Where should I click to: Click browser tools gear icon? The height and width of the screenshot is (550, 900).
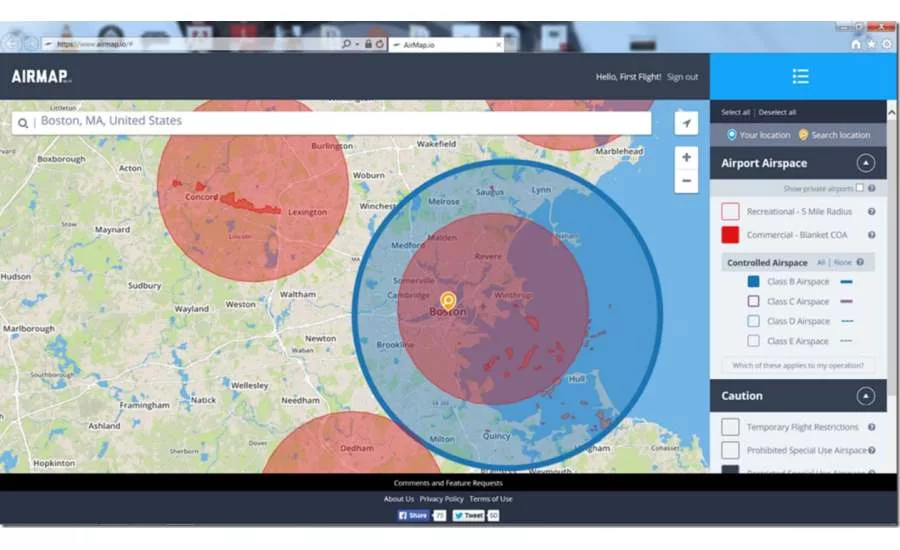(x=887, y=44)
